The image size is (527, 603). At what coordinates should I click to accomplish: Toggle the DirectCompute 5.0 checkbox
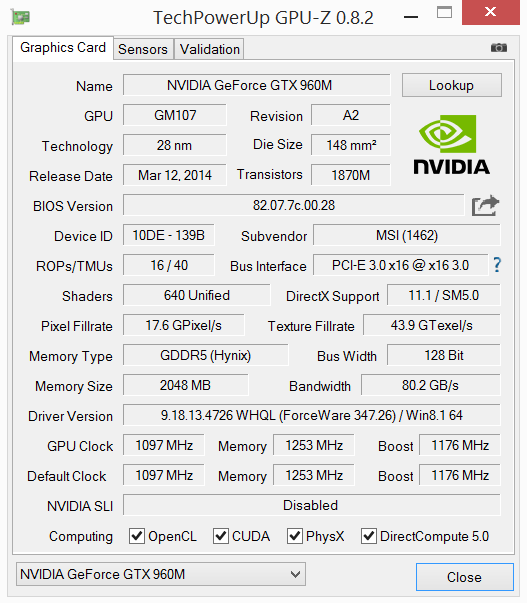tap(369, 536)
